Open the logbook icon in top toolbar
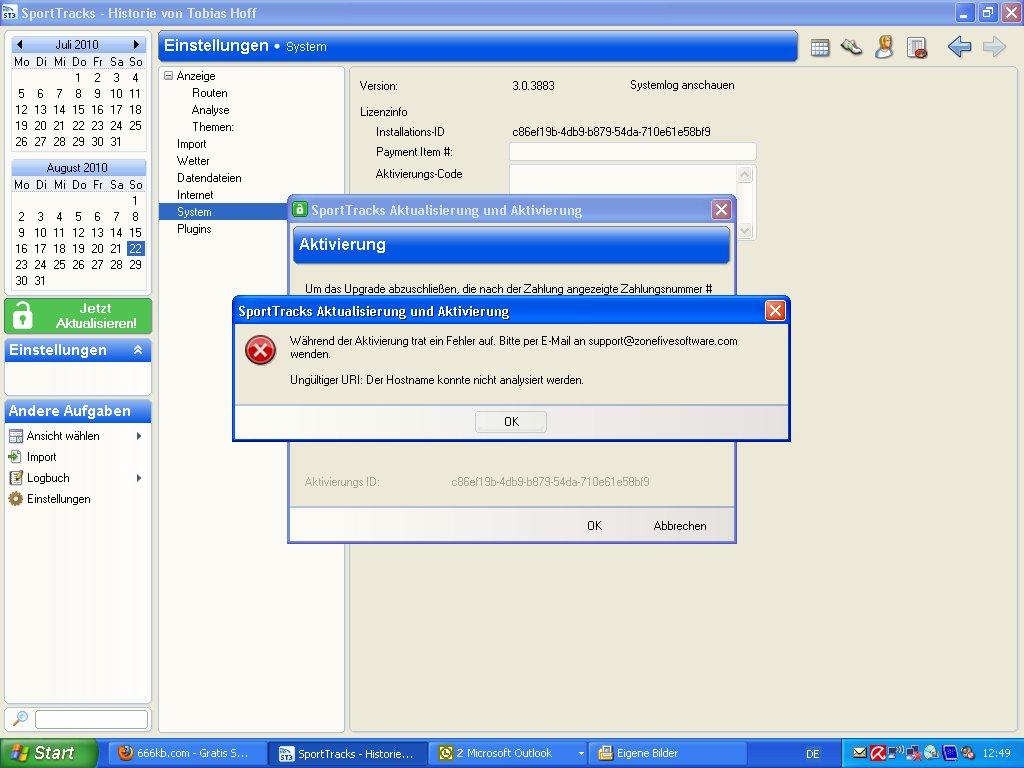This screenshot has height=768, width=1024. click(x=917, y=47)
